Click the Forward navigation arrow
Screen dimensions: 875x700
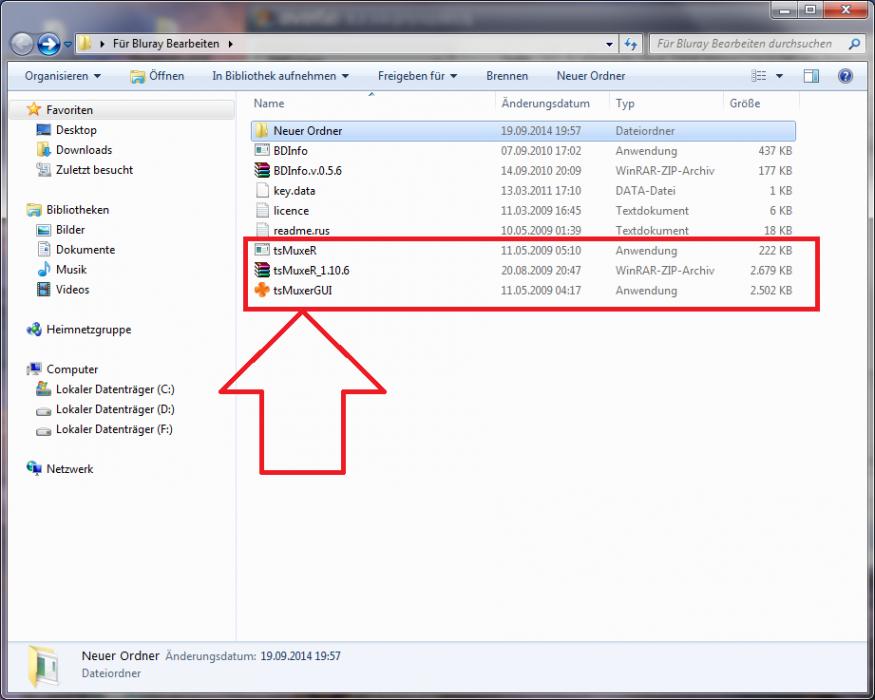pos(49,44)
